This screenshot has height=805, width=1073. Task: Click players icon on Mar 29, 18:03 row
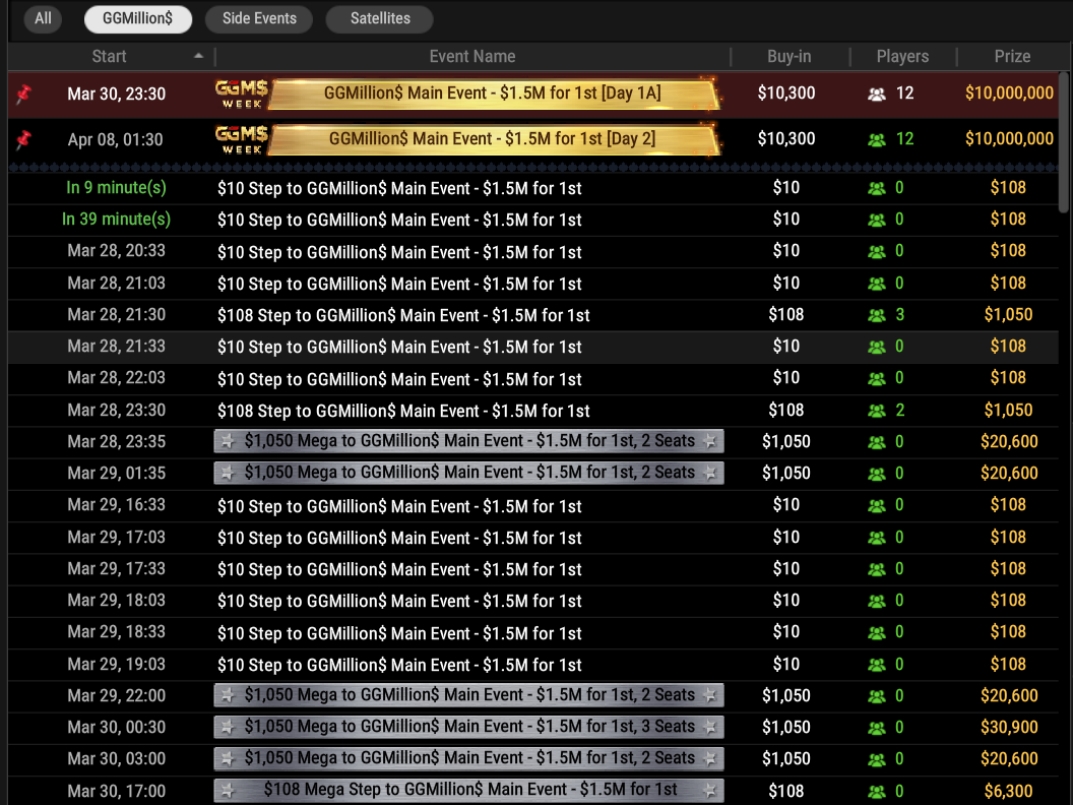[x=877, y=601]
